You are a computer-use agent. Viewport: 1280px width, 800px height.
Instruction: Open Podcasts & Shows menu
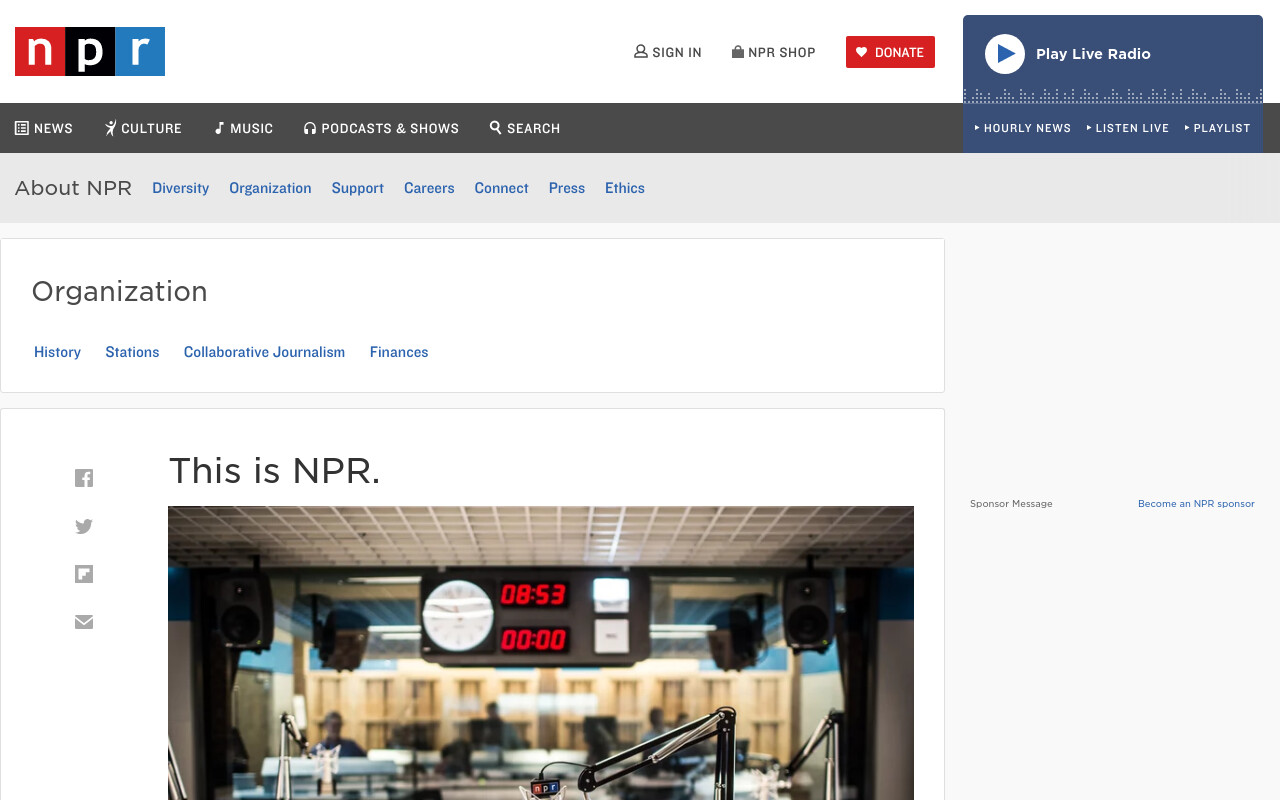click(381, 128)
